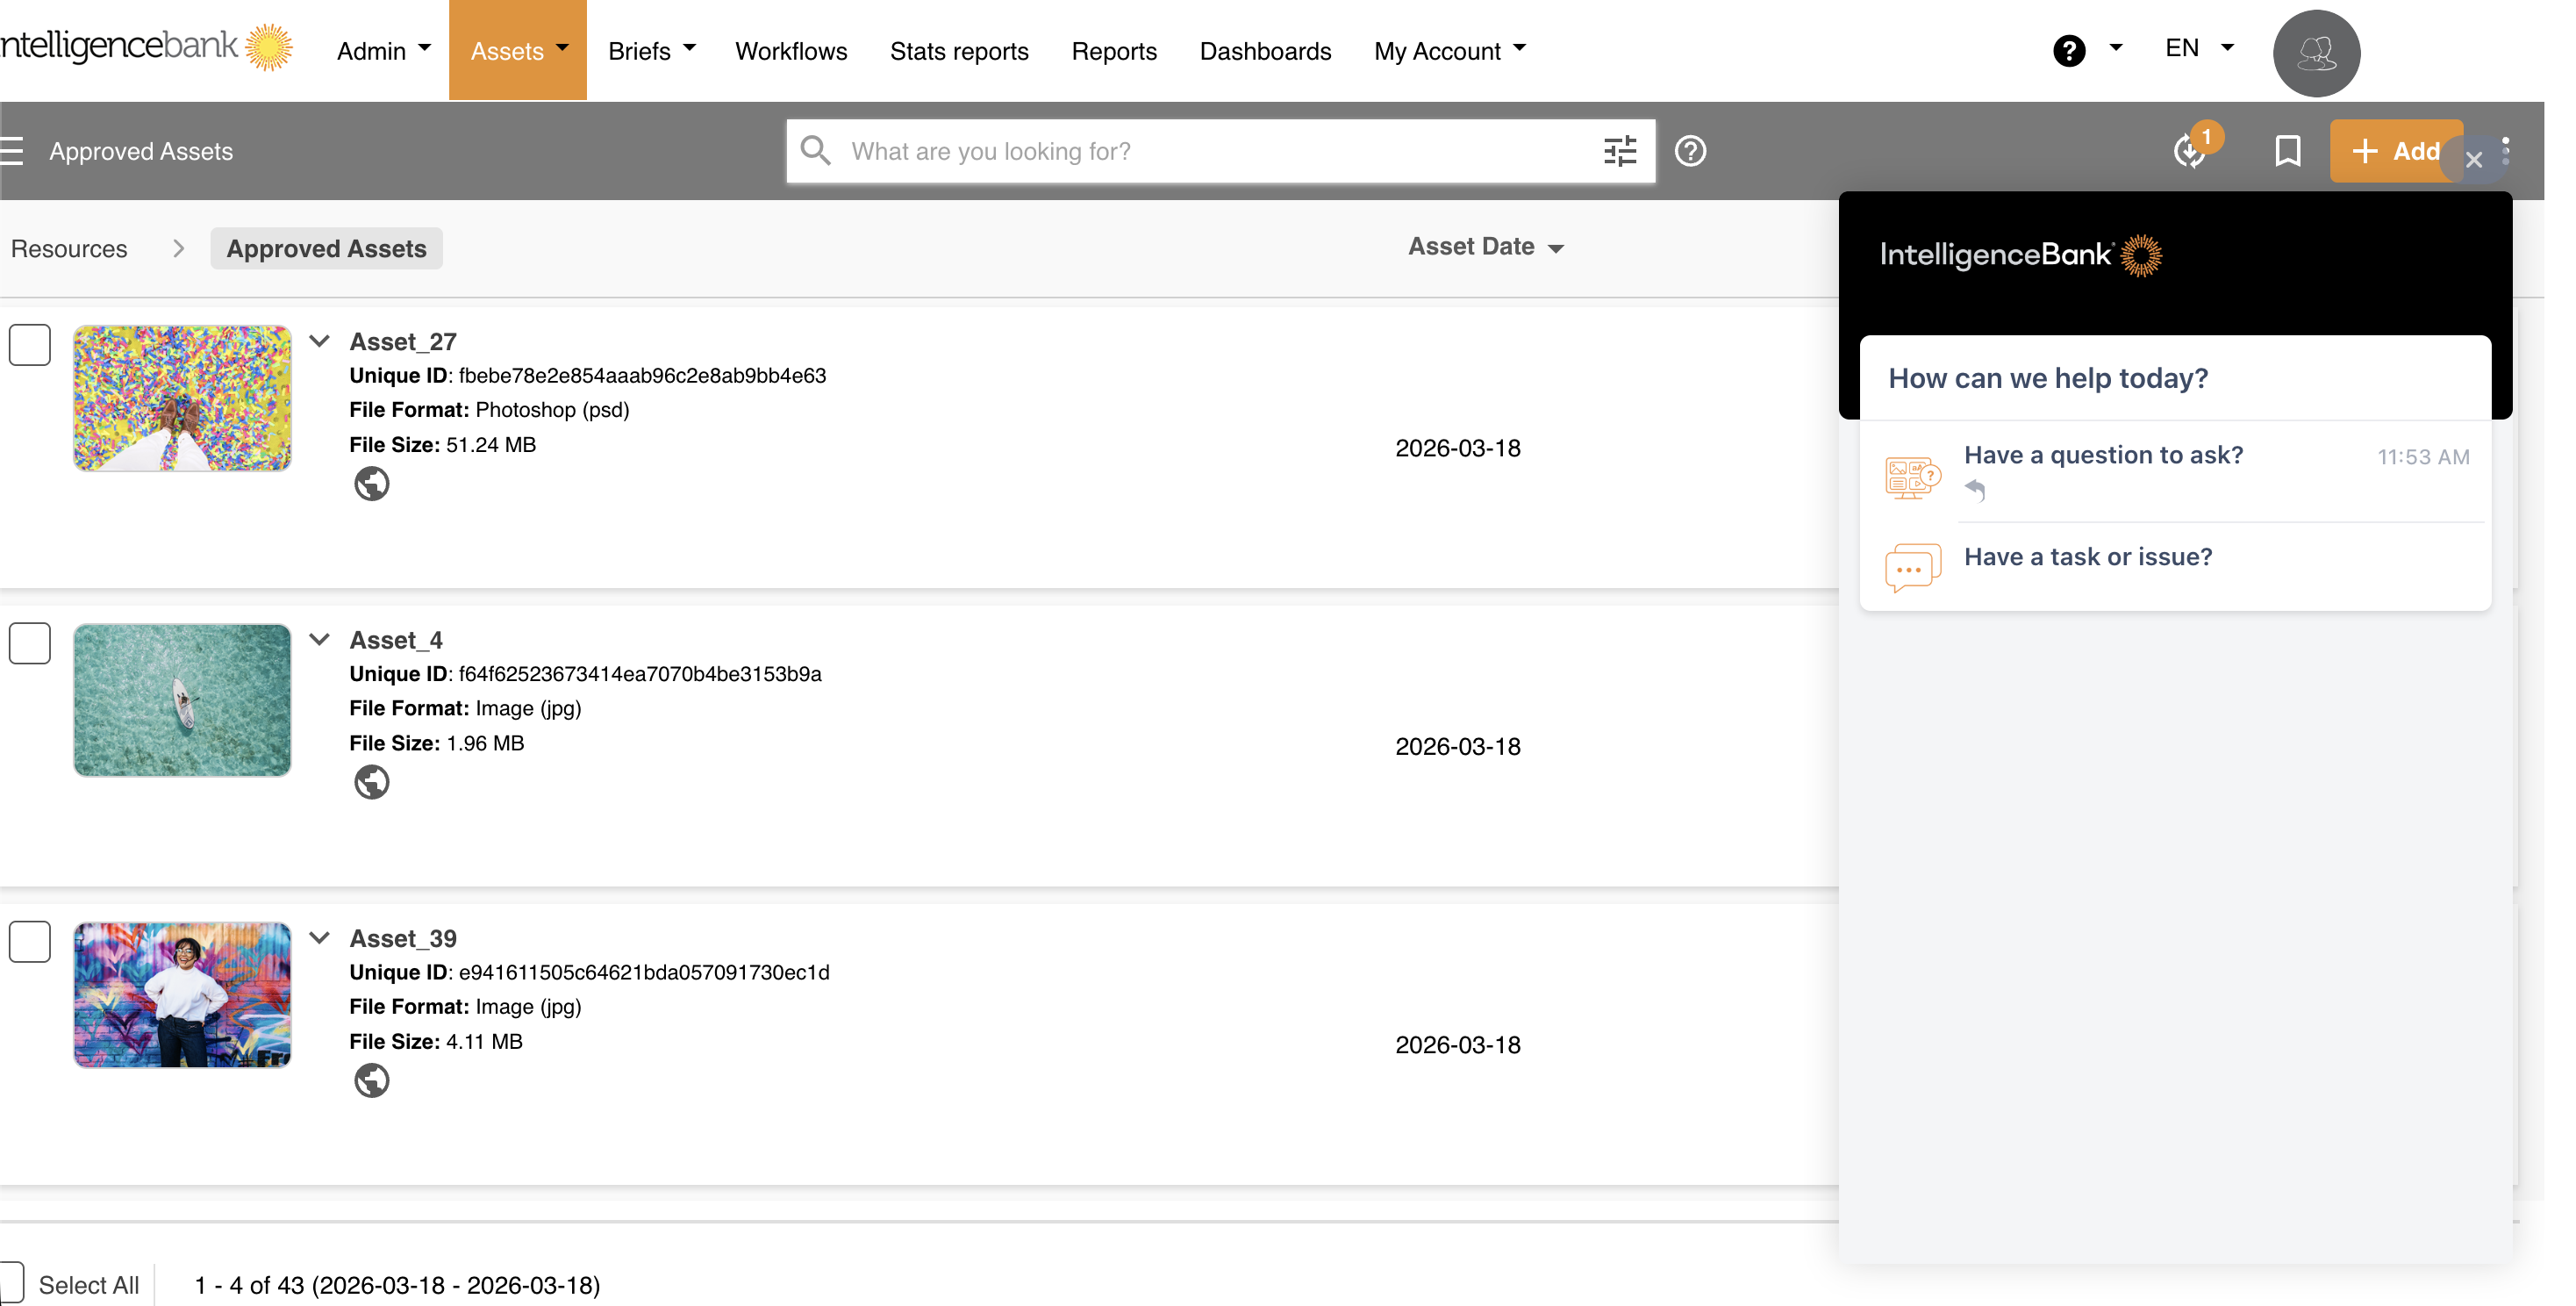Expand the chevron next to Asset_4
The image size is (2576, 1306).
[319, 640]
